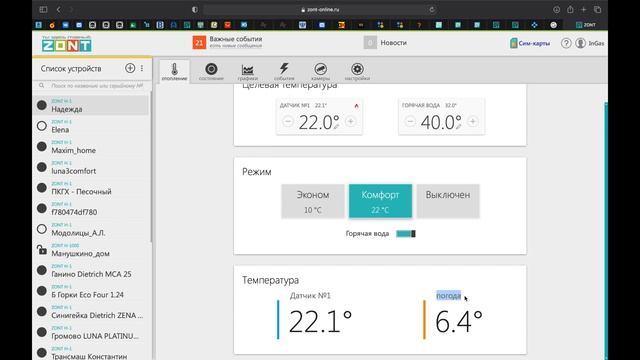Select Эконом 10 °C mode
Image resolution: width=640 pixels, height=360 pixels.
[x=313, y=201]
